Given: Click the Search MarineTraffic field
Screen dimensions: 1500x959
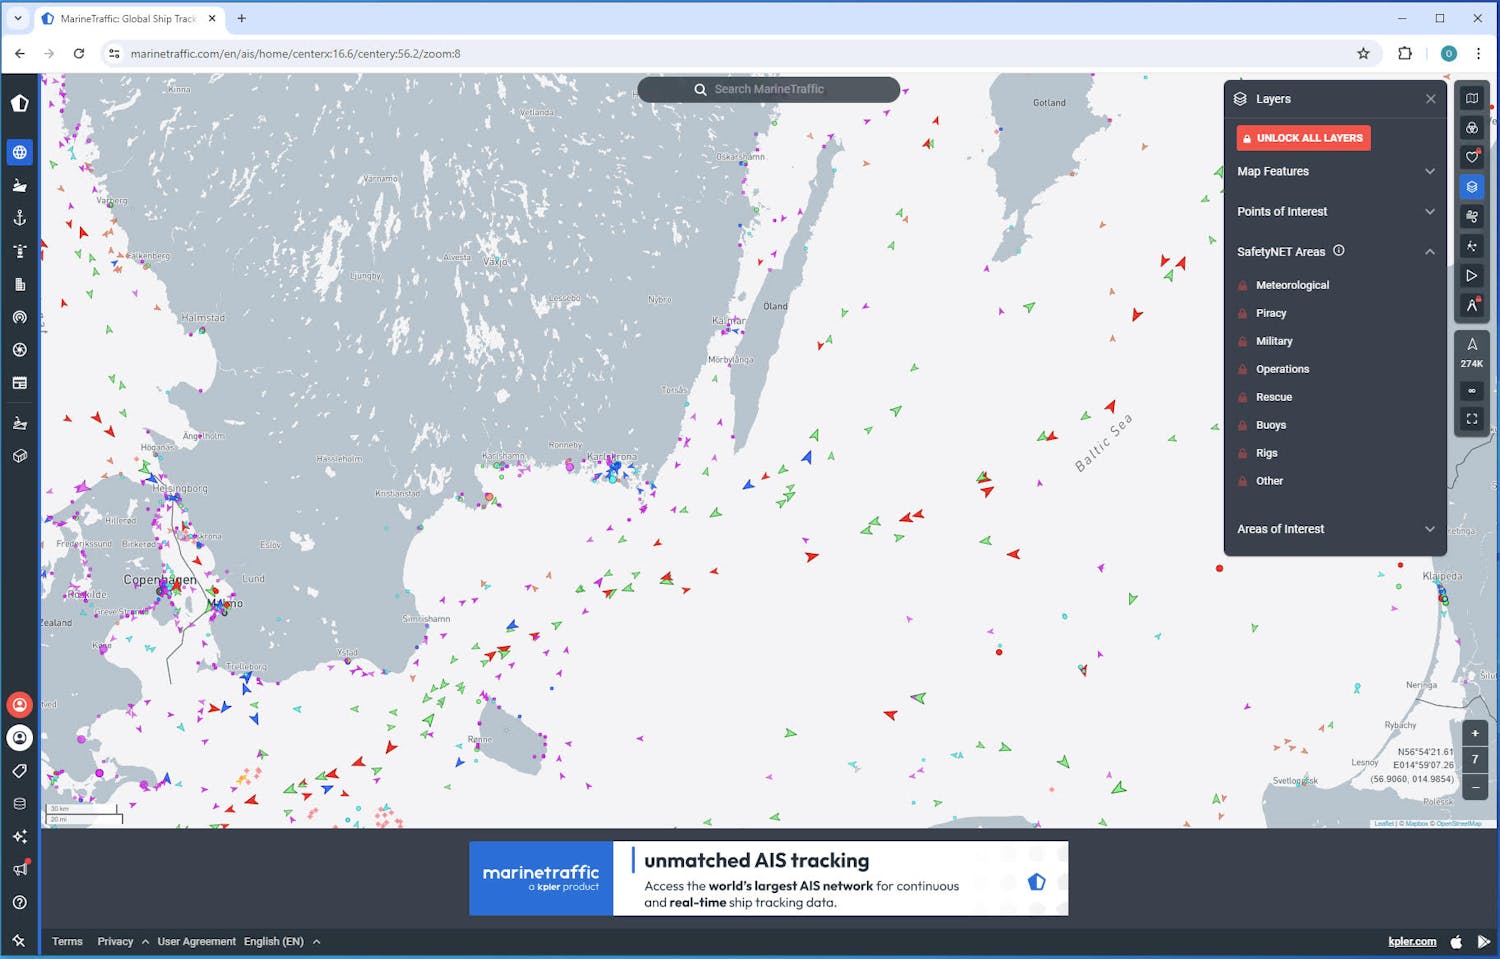Looking at the screenshot, I should (x=769, y=89).
